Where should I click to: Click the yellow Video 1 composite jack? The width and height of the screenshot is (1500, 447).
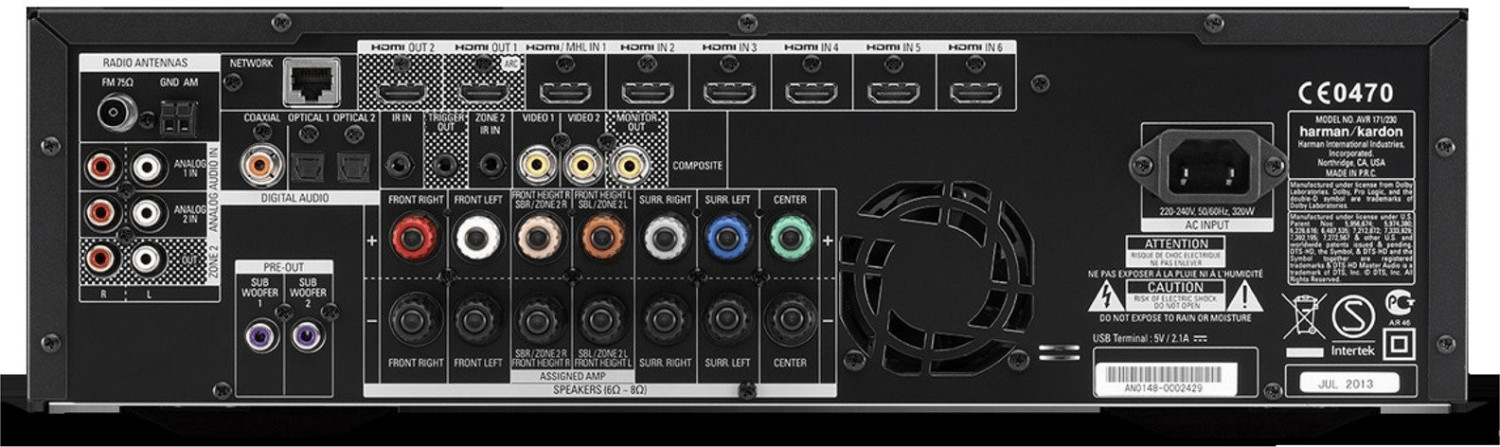pyautogui.click(x=541, y=161)
